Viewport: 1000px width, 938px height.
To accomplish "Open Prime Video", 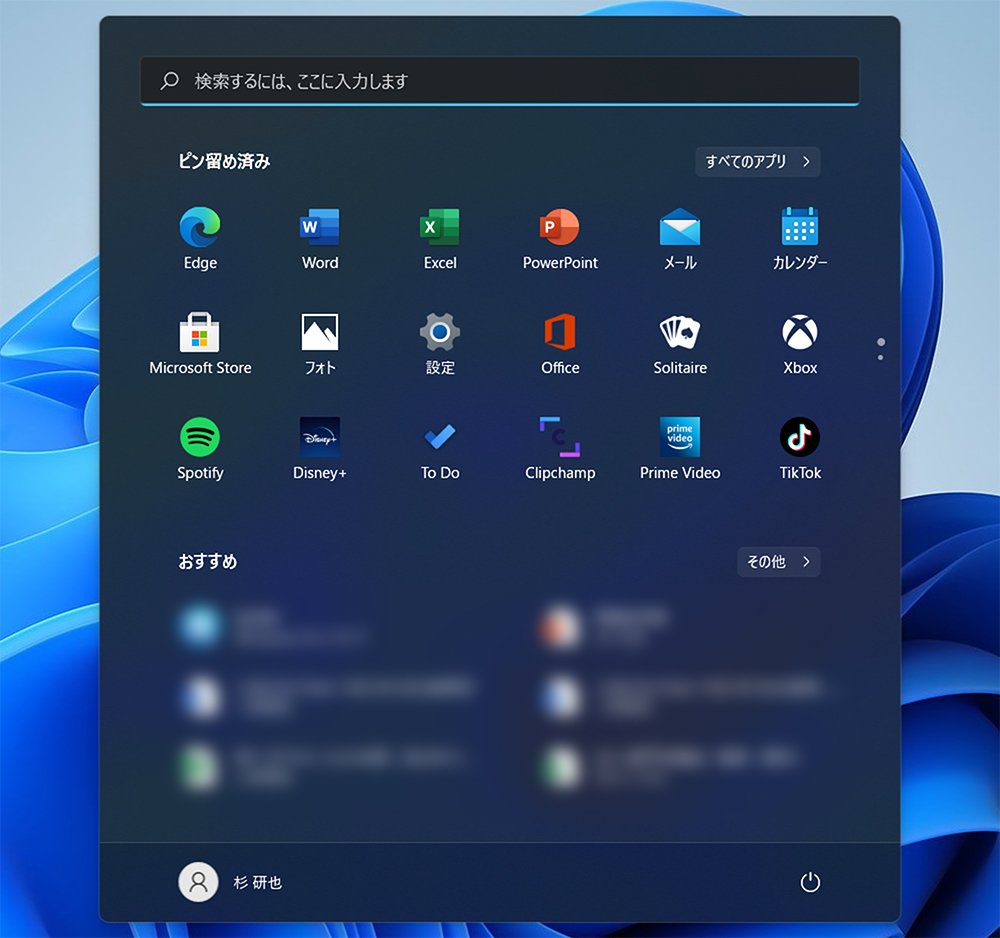I will pyautogui.click(x=680, y=450).
